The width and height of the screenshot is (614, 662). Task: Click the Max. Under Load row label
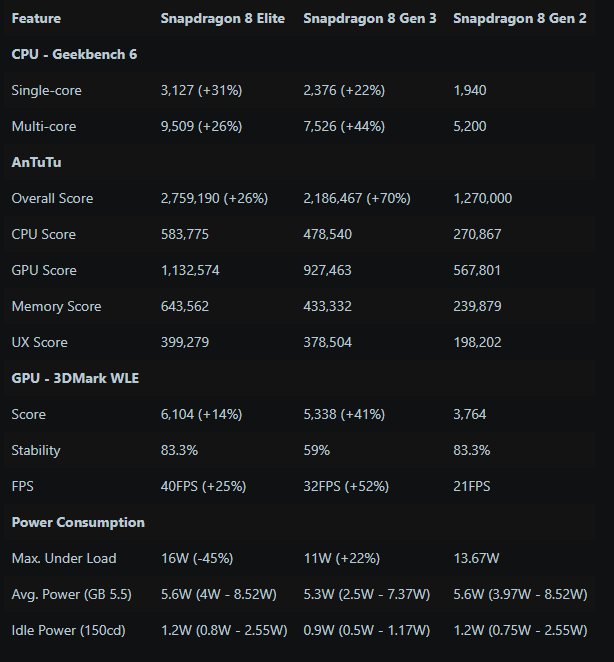pos(64,558)
